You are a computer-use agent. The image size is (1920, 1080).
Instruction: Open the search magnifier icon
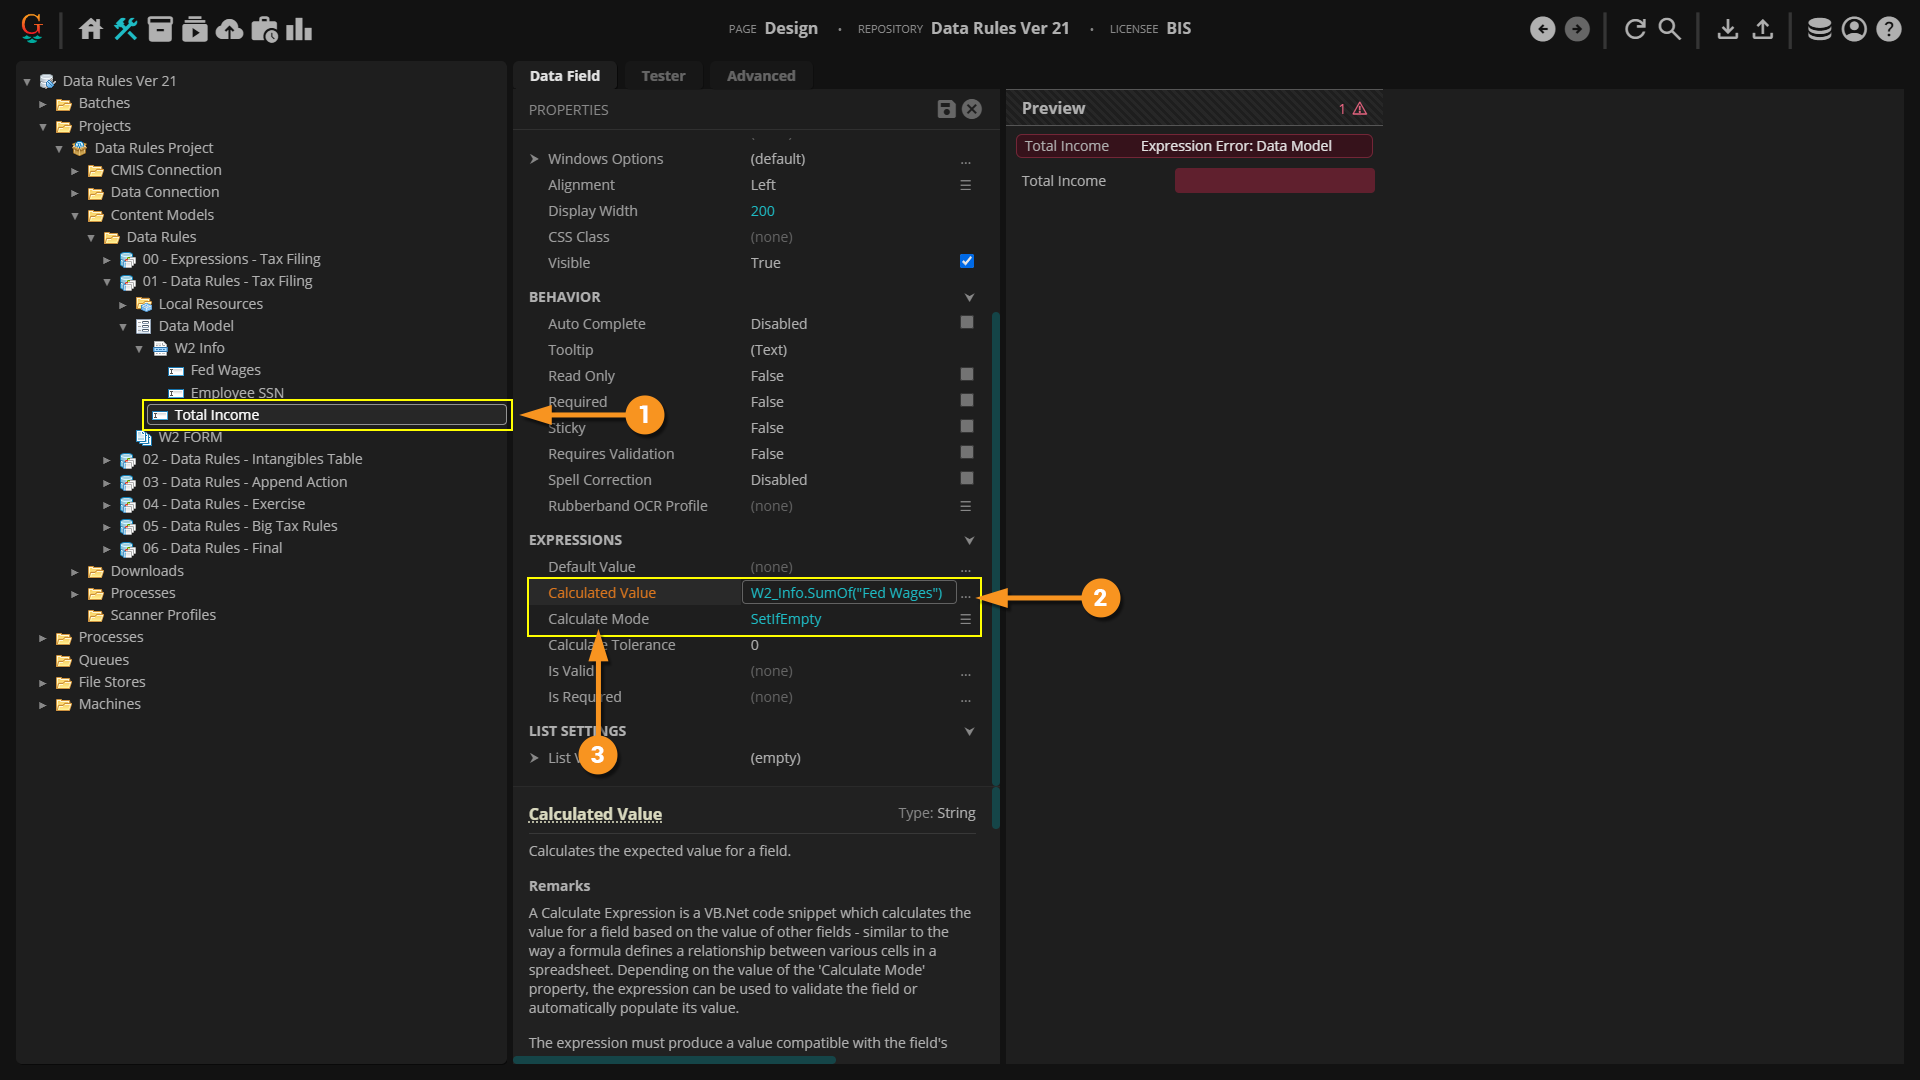(x=1670, y=29)
